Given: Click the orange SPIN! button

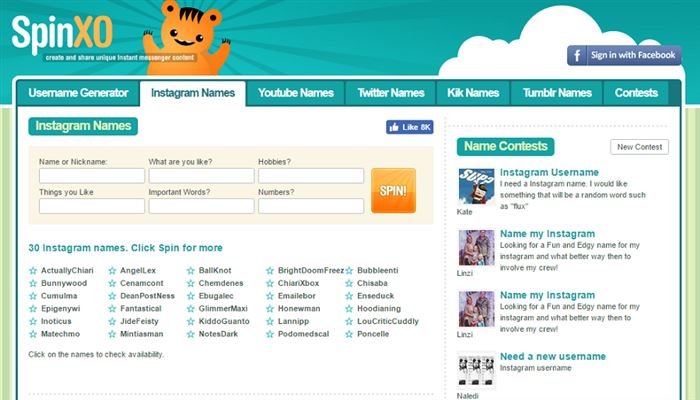Looking at the screenshot, I should (x=393, y=191).
